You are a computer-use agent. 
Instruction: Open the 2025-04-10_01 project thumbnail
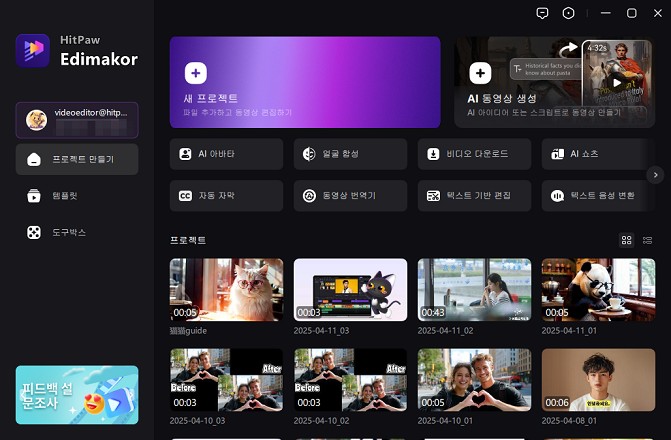pyautogui.click(x=474, y=380)
